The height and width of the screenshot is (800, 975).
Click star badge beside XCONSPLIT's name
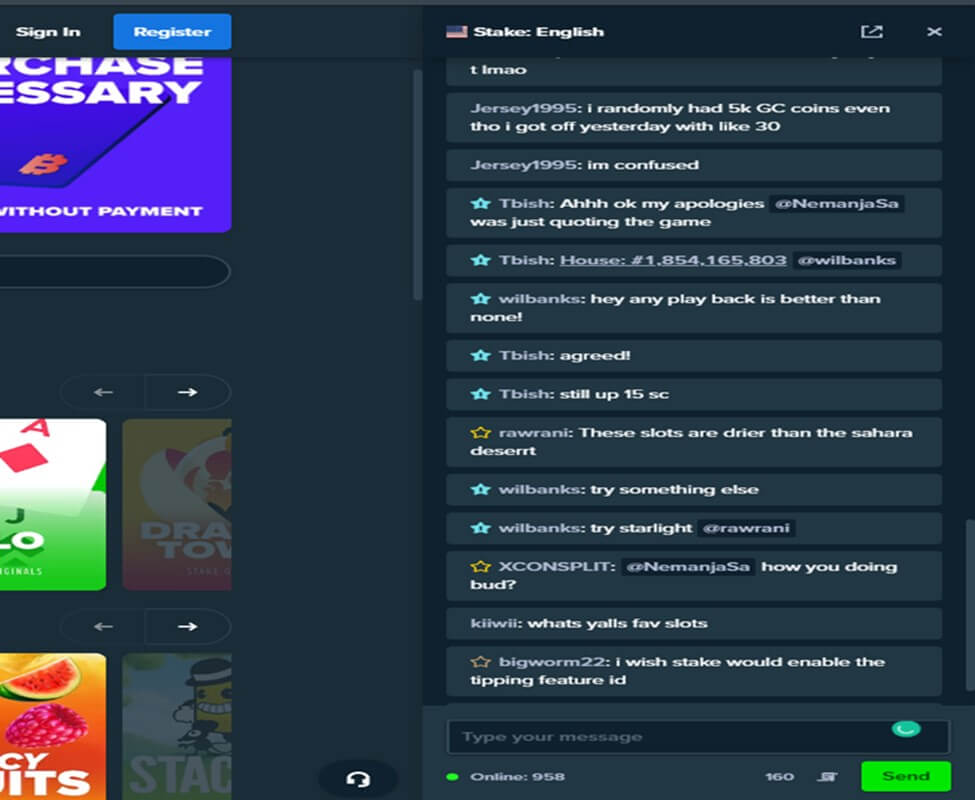tap(480, 566)
